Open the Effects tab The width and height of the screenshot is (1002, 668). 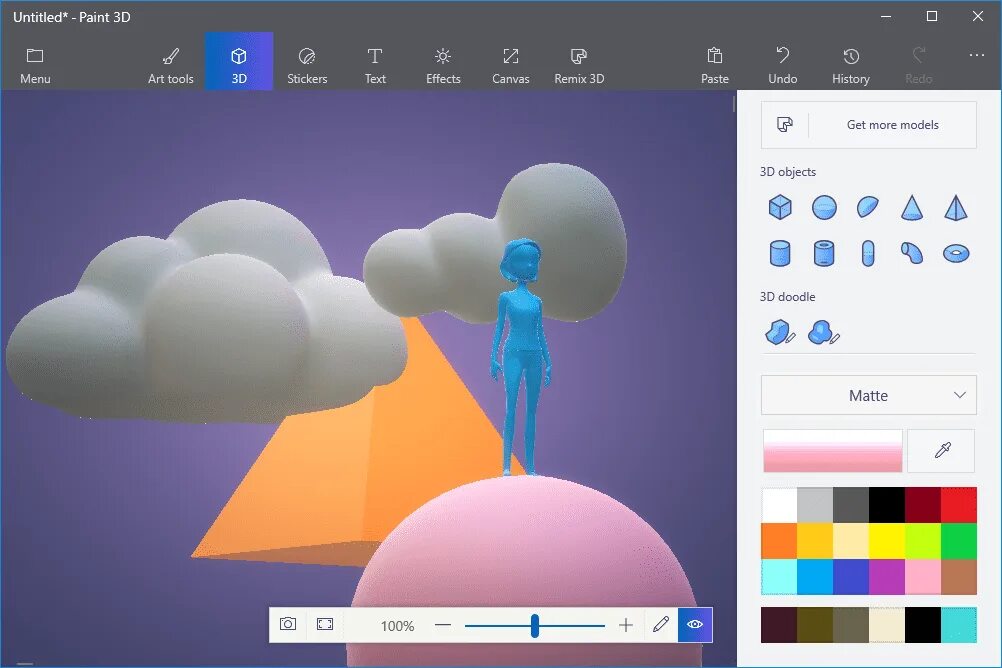[x=443, y=66]
